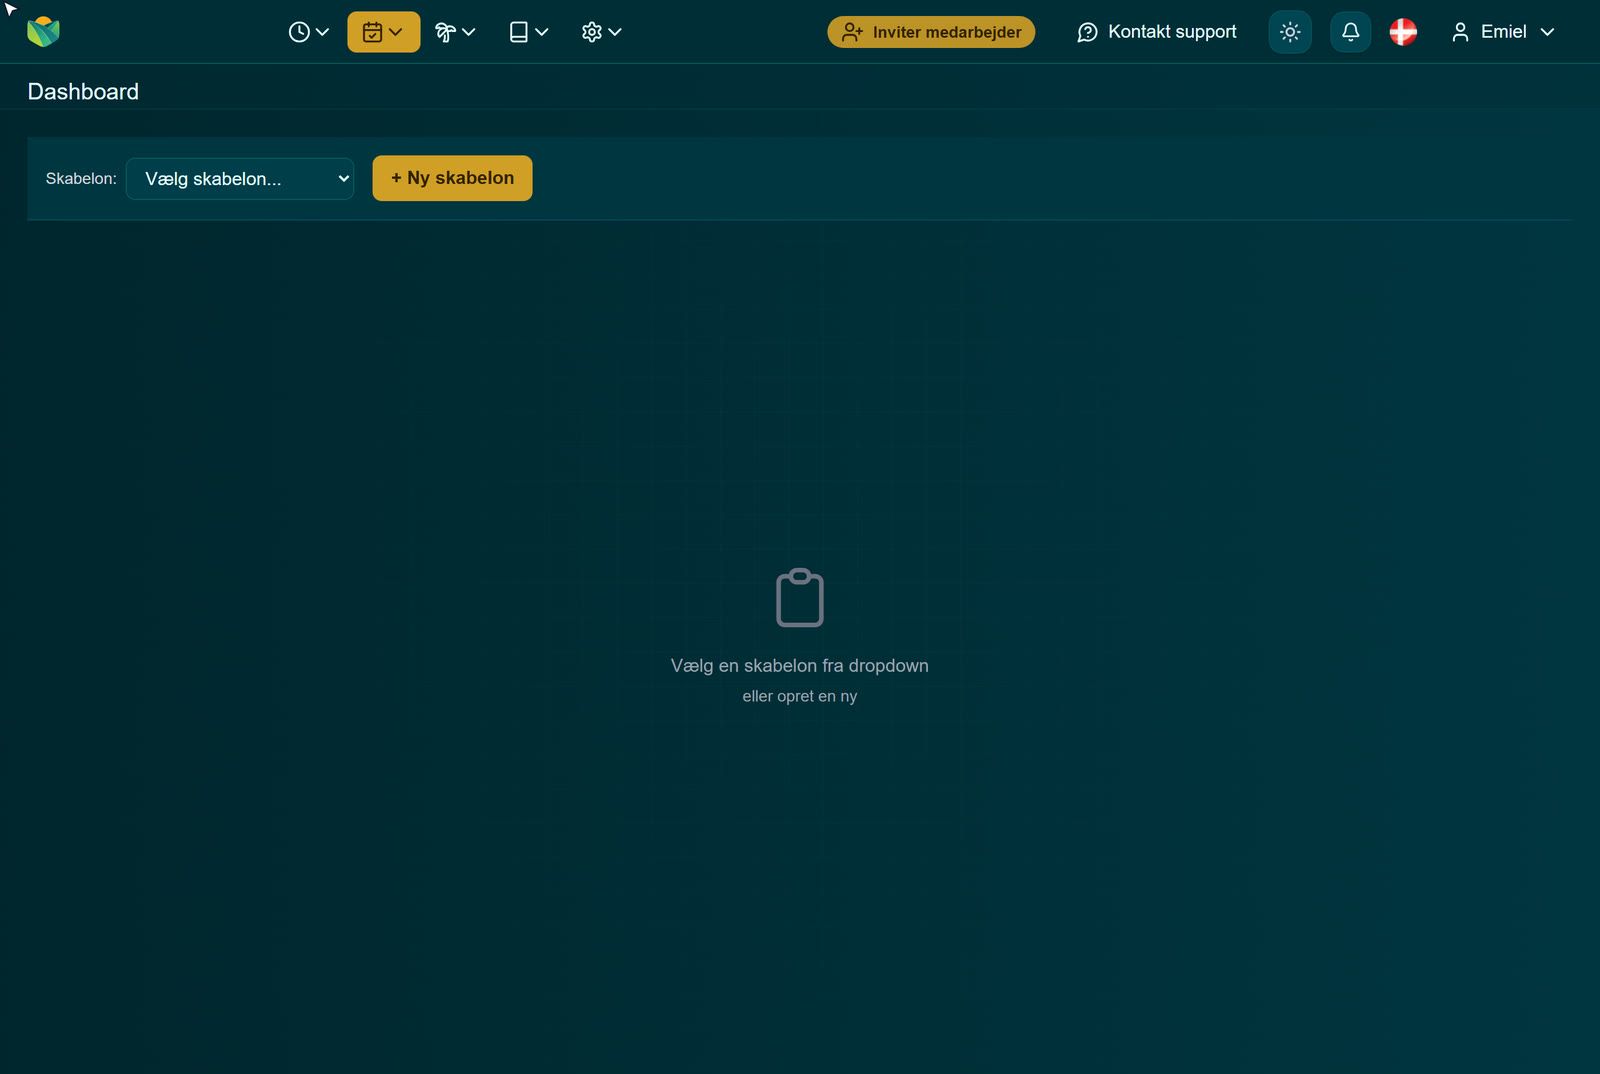The height and width of the screenshot is (1074, 1600).
Task: Click the chevron beside the book icon
Action: click(x=541, y=32)
